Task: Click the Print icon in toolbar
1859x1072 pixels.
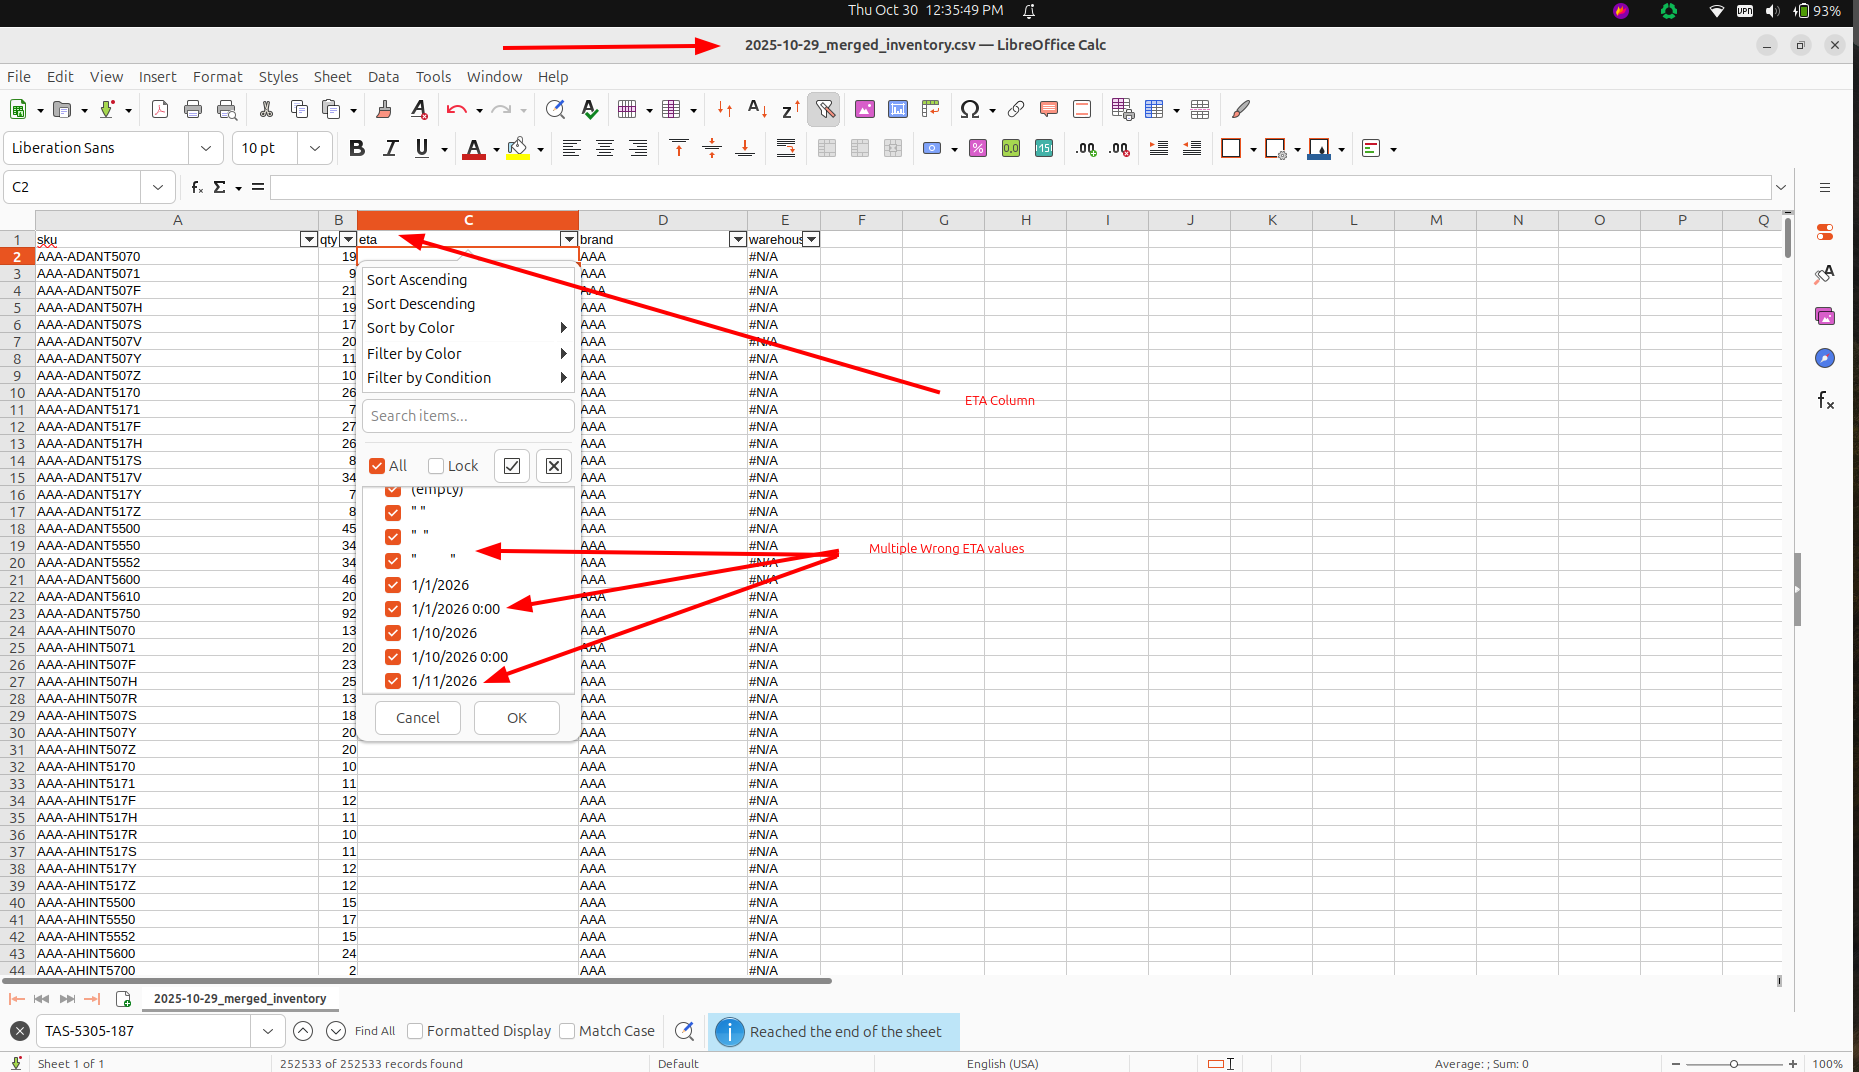Action: 193,109
